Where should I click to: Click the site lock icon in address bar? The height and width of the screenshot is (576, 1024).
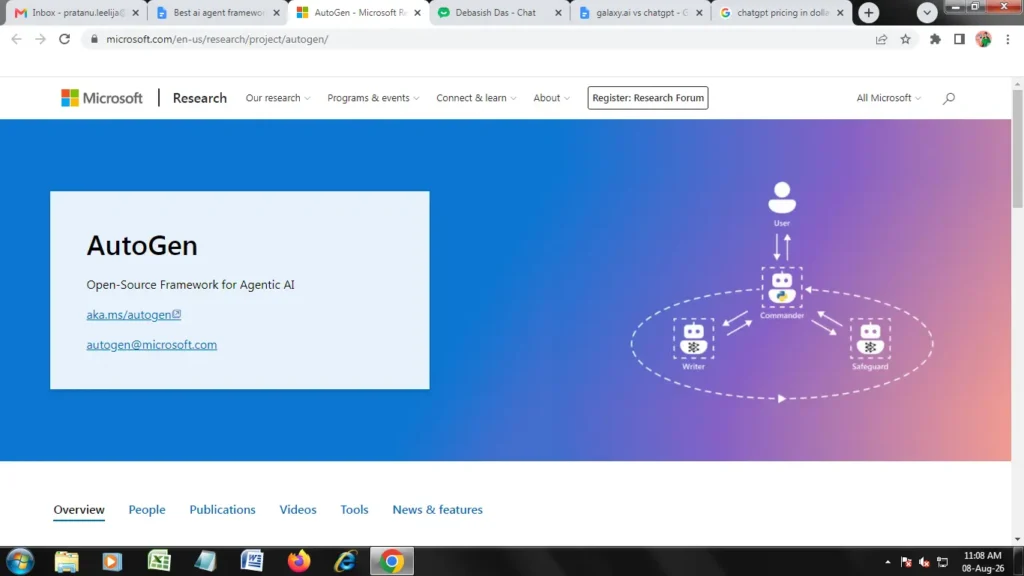click(x=94, y=39)
